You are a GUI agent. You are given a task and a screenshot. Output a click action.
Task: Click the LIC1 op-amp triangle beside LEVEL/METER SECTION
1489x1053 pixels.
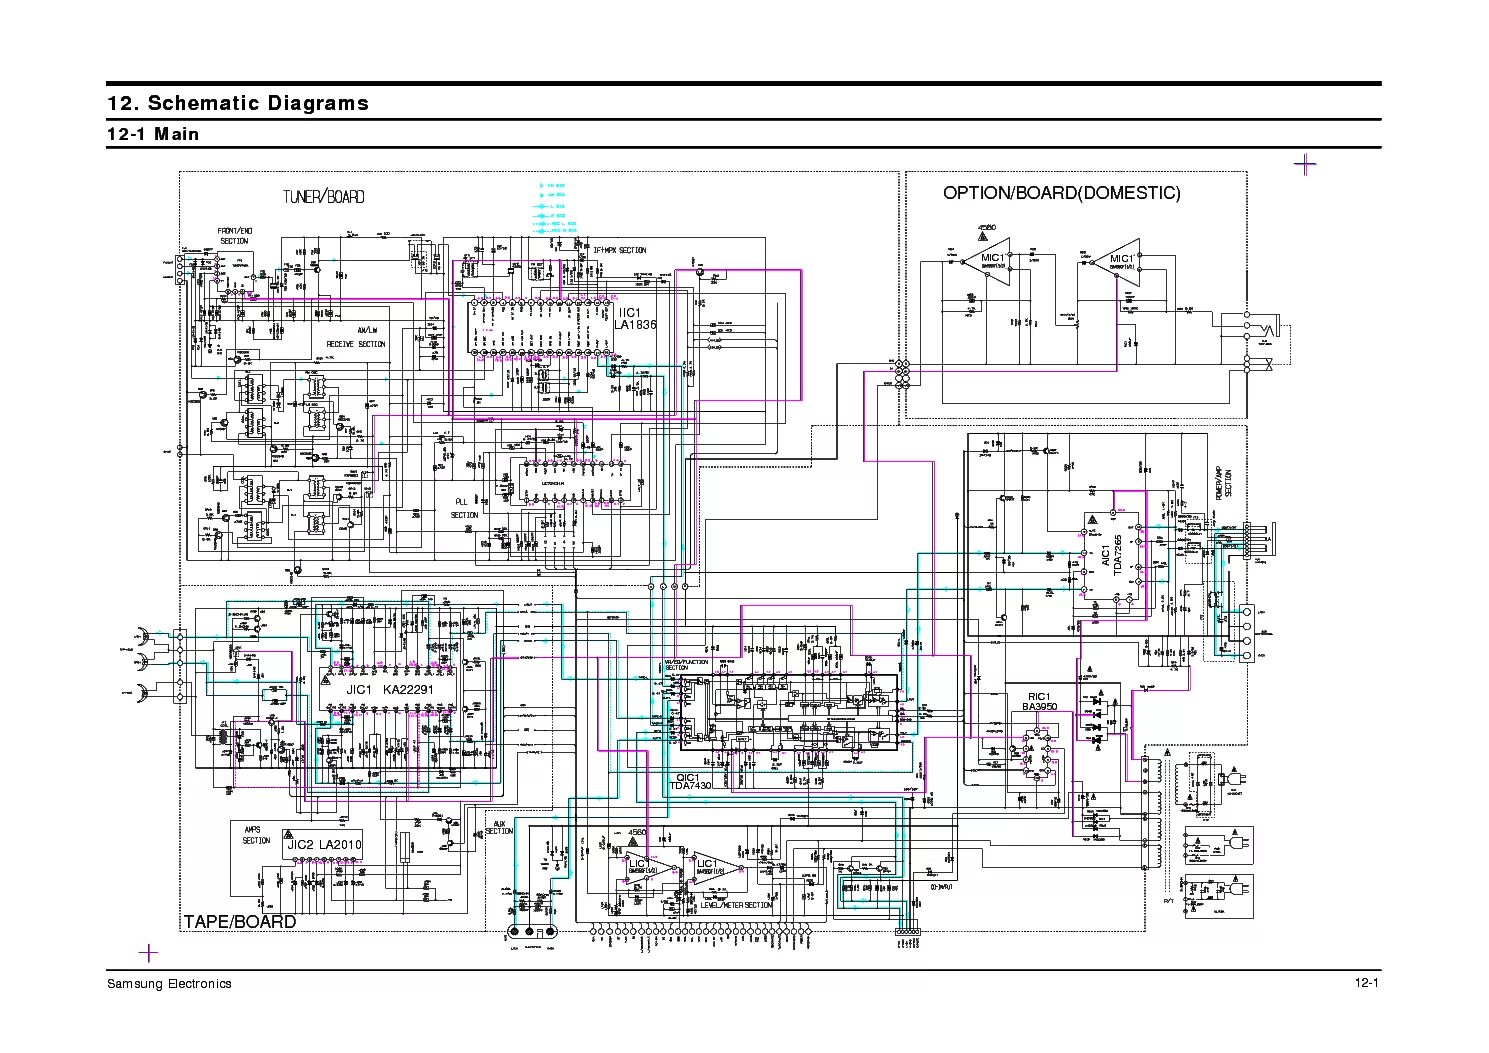(x=718, y=869)
